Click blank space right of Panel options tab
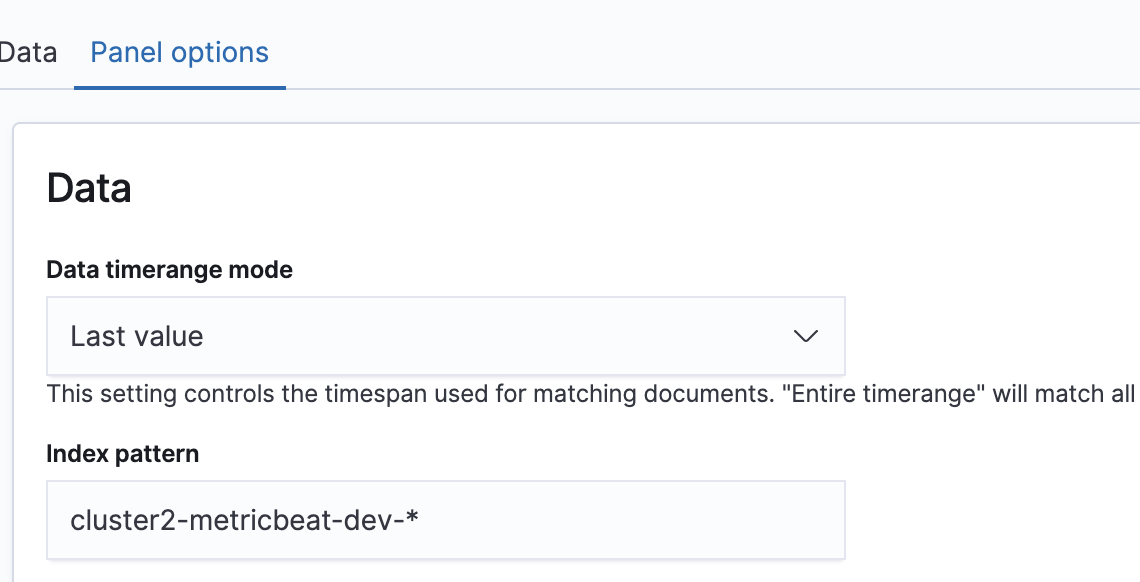 point(700,53)
